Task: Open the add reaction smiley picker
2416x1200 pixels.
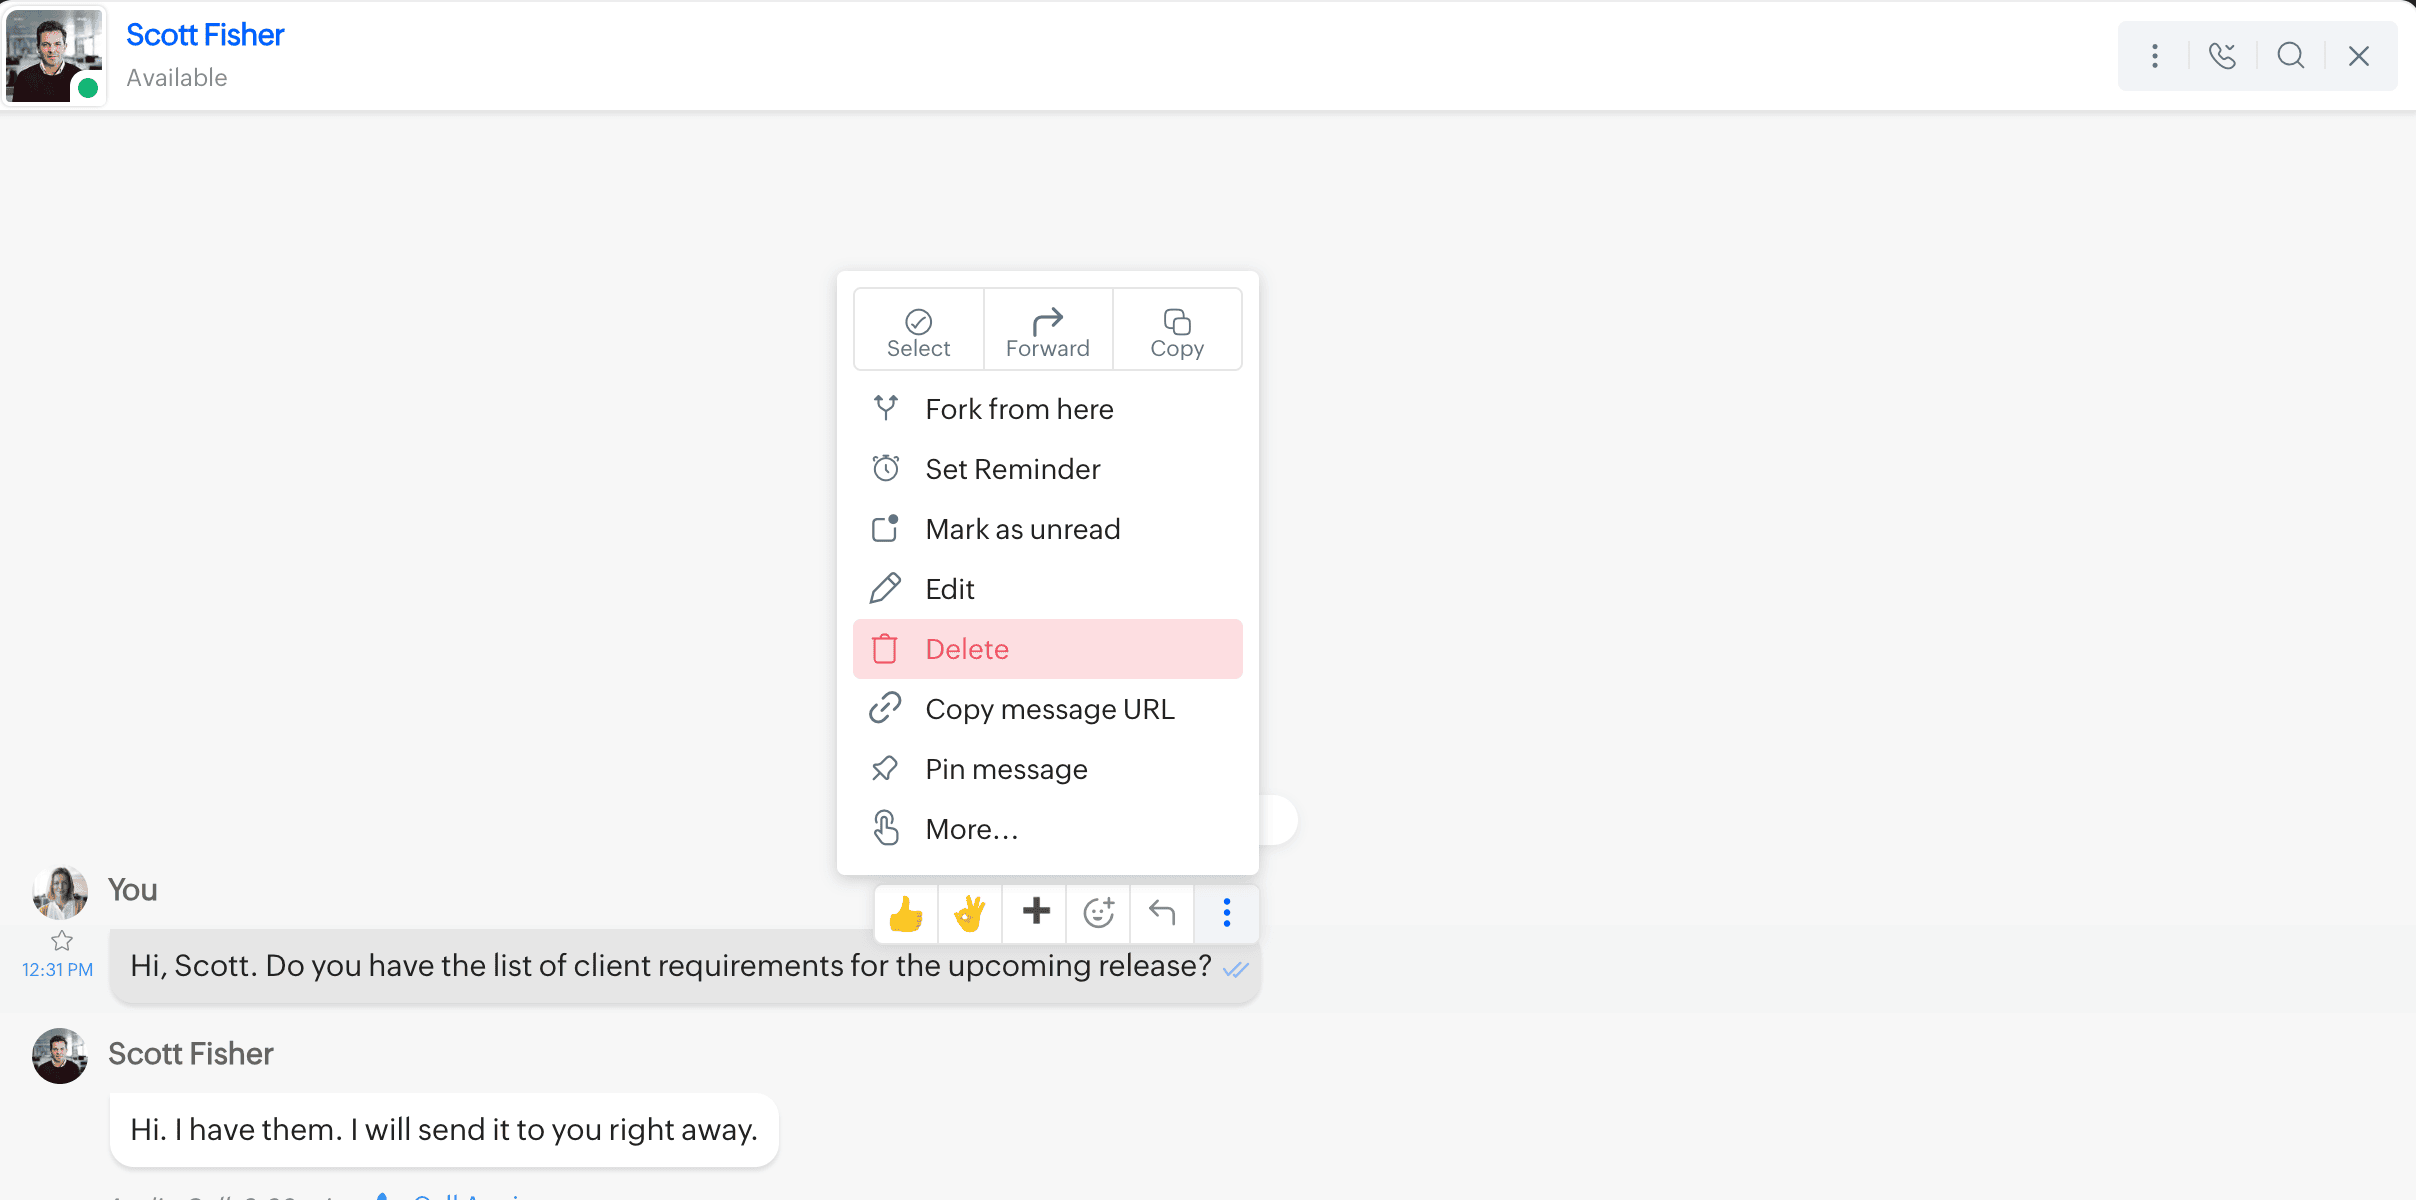Action: pos(1098,913)
